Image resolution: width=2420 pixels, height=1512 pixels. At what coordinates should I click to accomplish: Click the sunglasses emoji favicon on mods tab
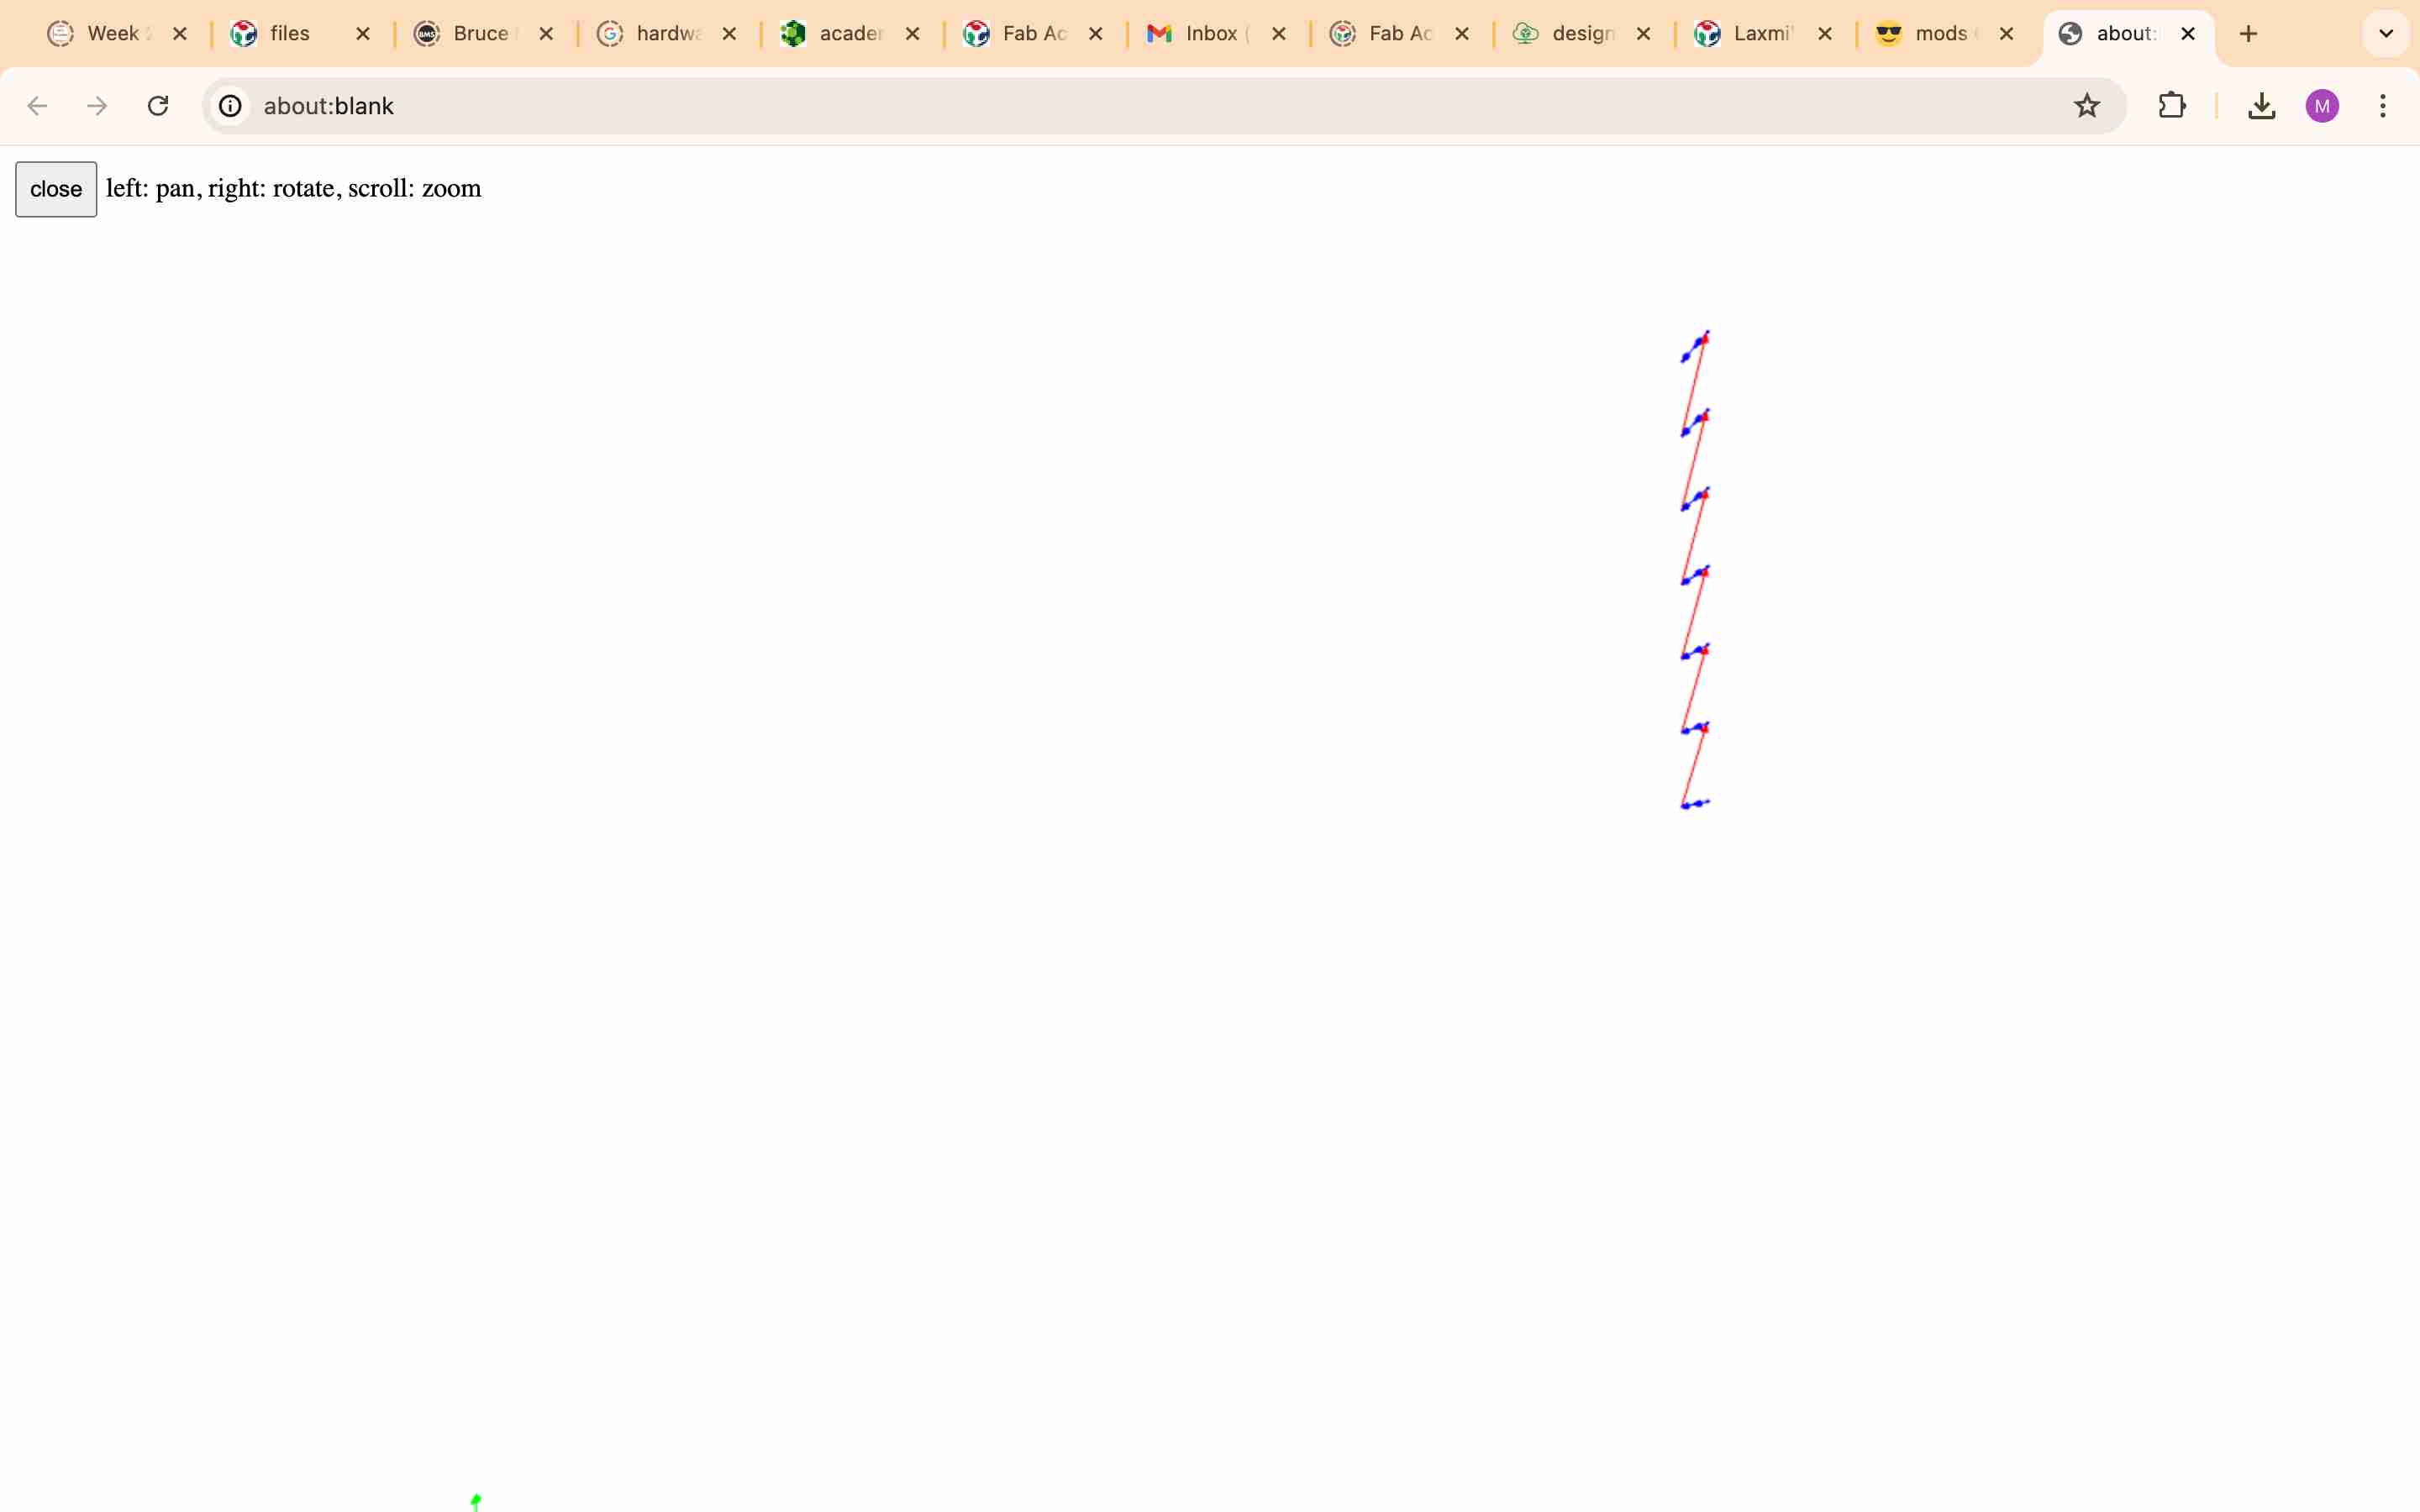pyautogui.click(x=1888, y=34)
